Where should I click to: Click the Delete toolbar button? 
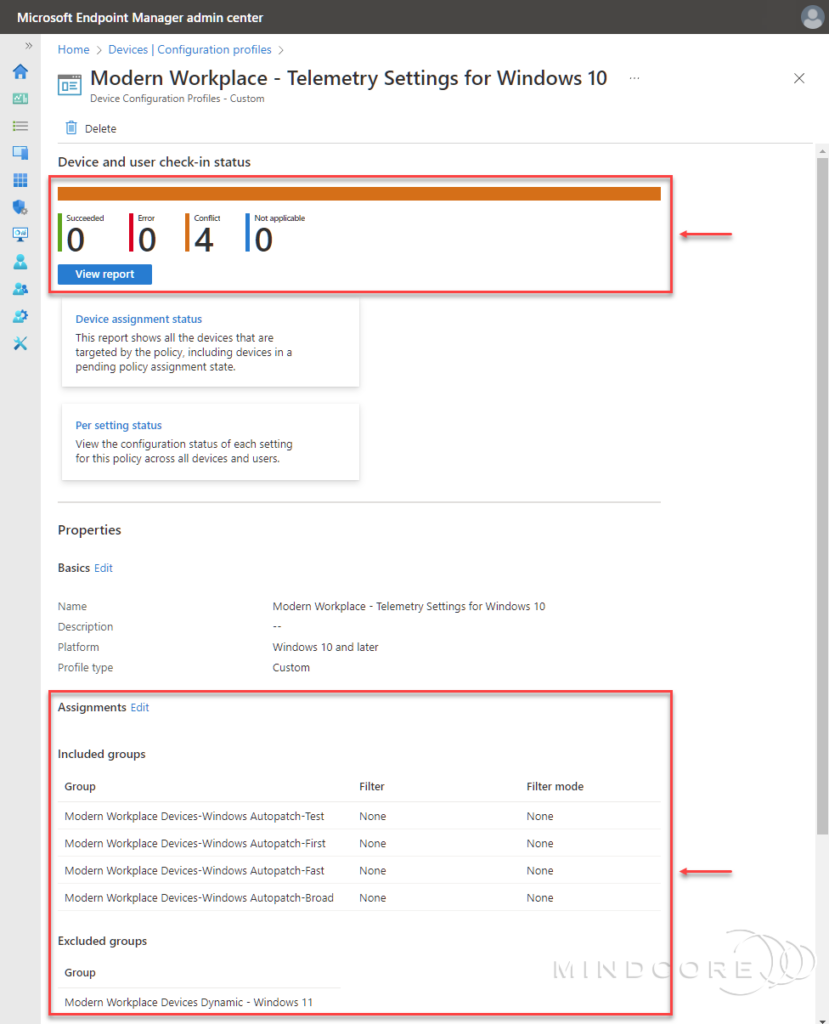pos(90,128)
